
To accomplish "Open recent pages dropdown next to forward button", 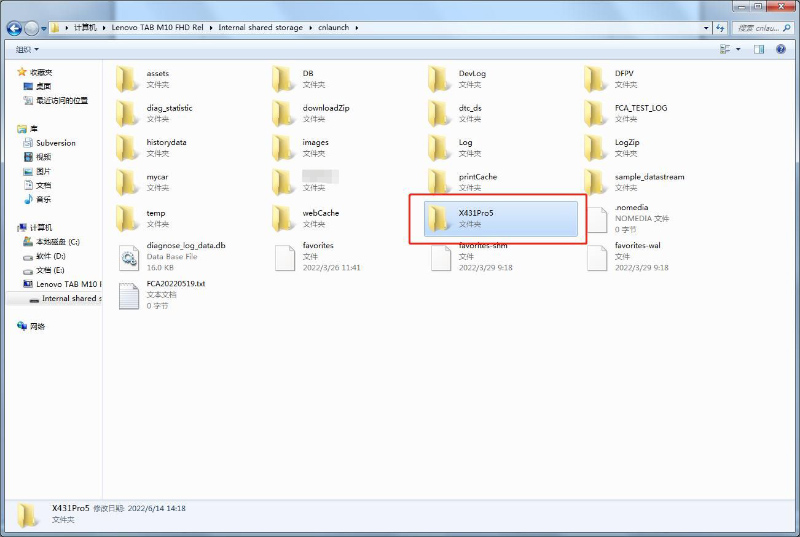I will (44, 28).
